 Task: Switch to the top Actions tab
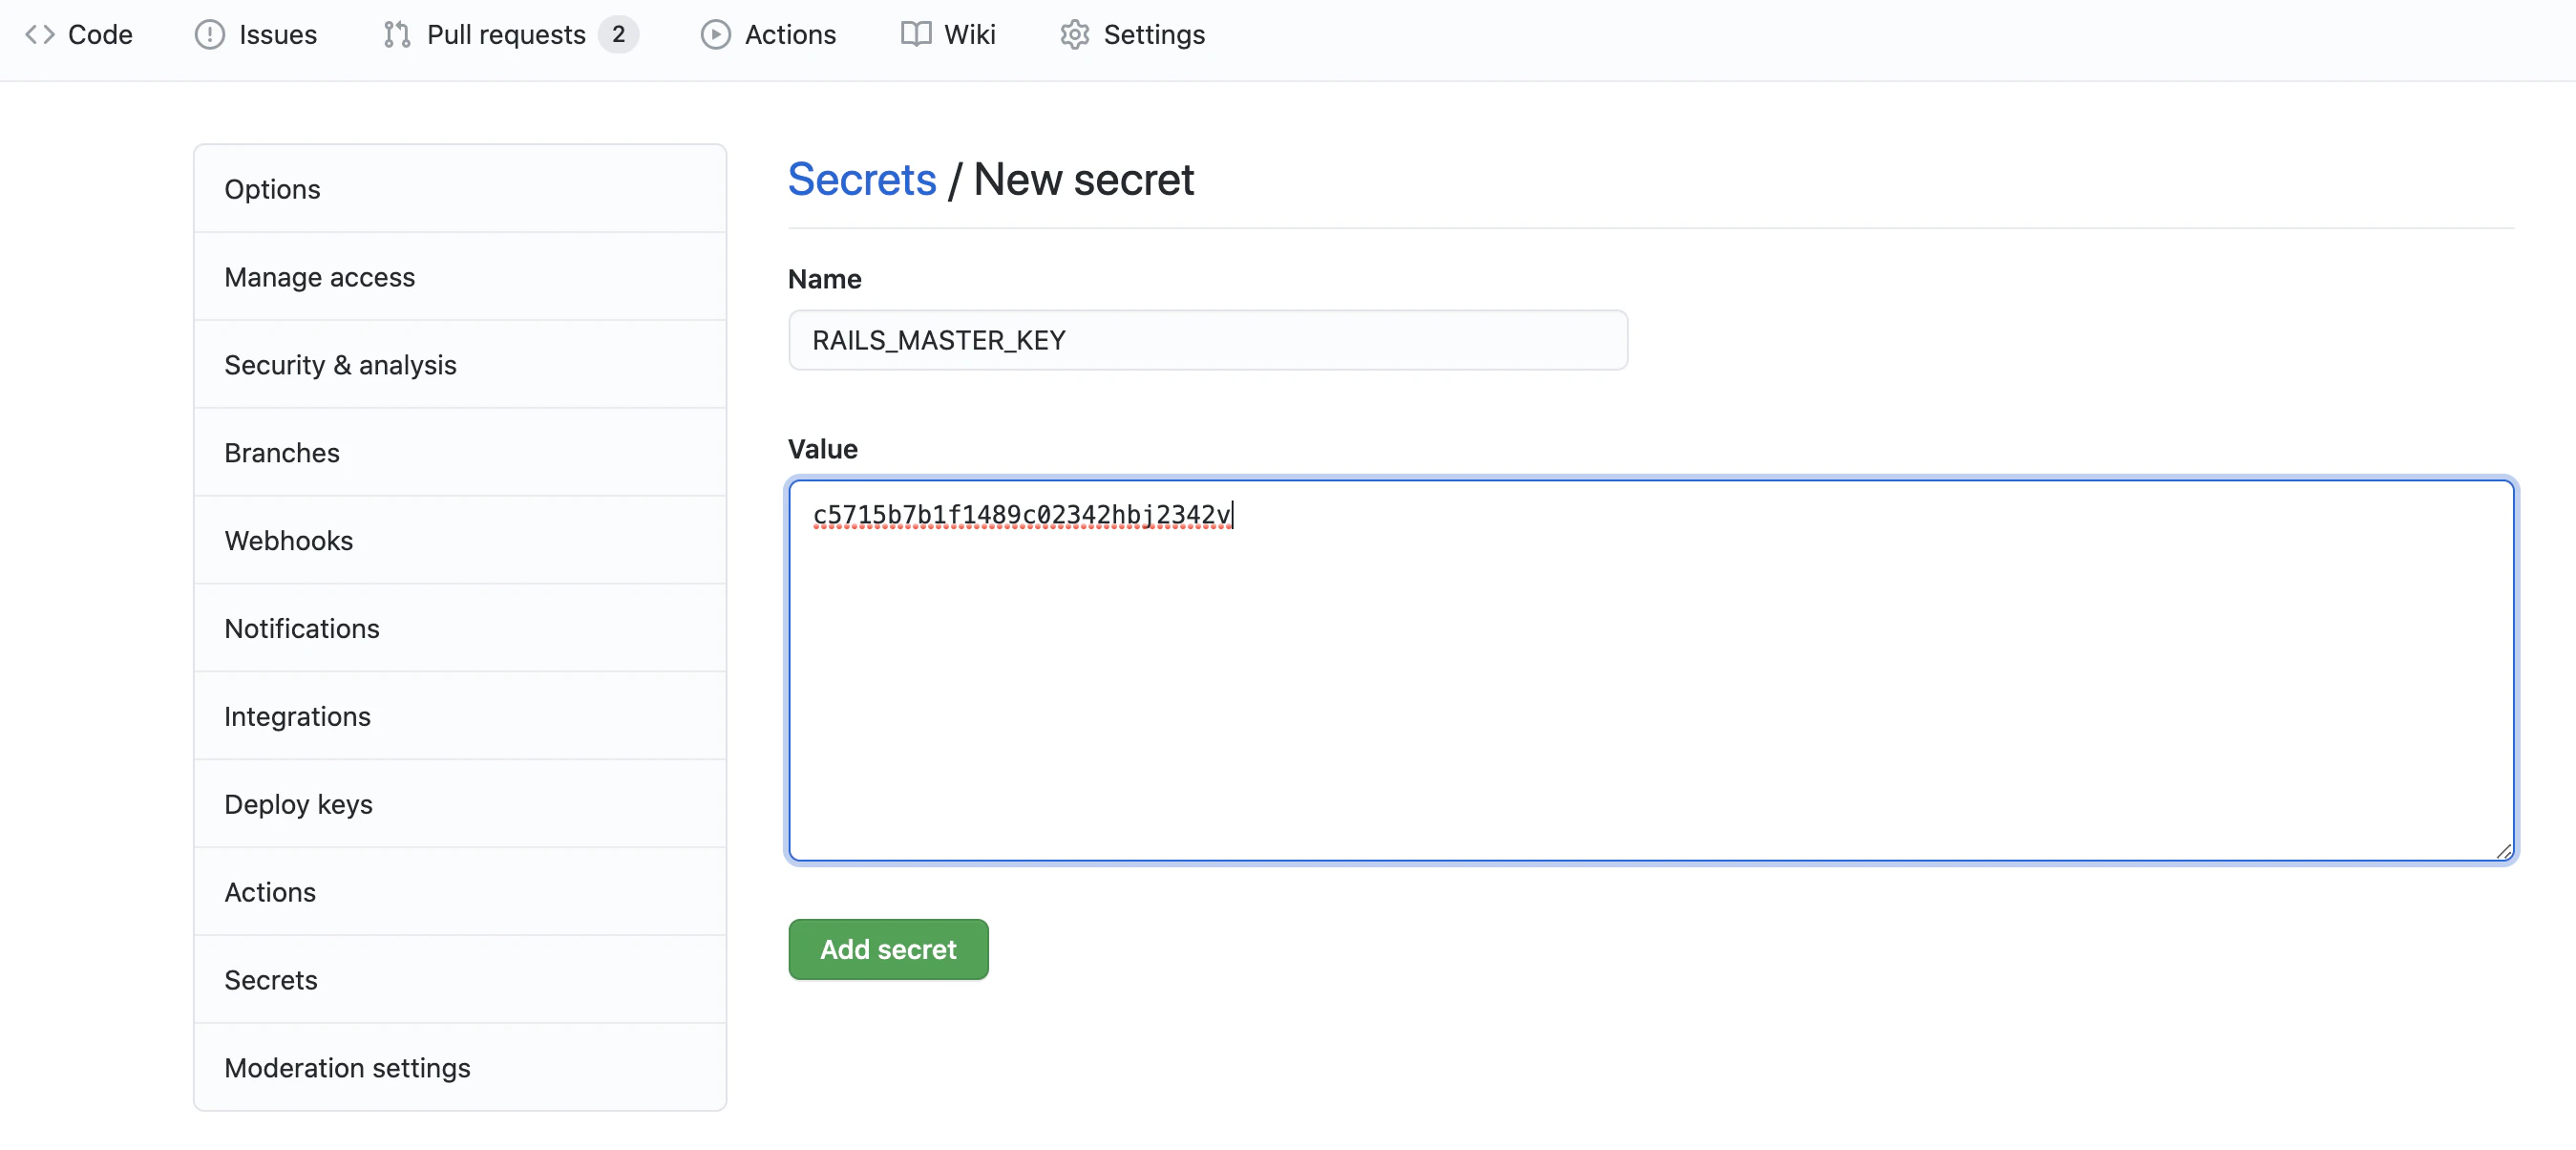point(768,35)
